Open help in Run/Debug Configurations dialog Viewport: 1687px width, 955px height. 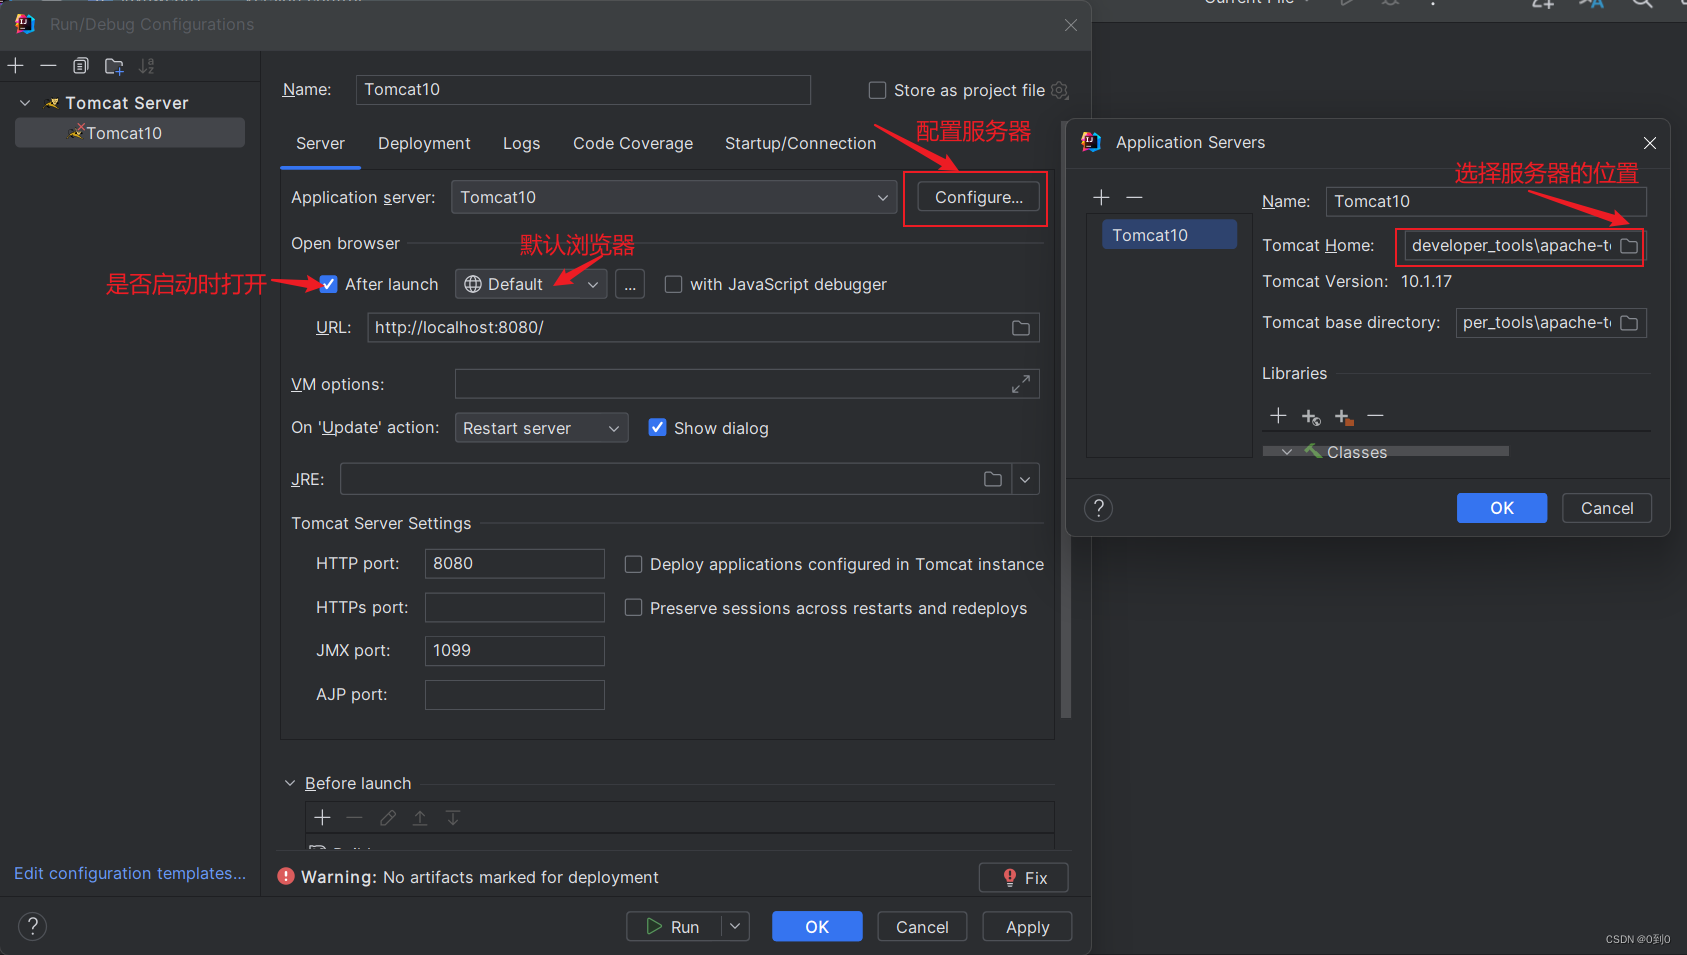click(32, 926)
